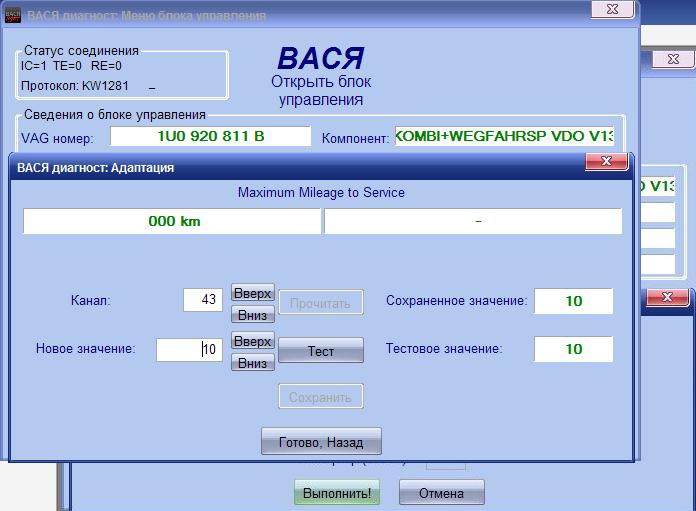The image size is (696, 511).
Task: Click the Вниз button beside the Канал field
Action: coord(253,315)
